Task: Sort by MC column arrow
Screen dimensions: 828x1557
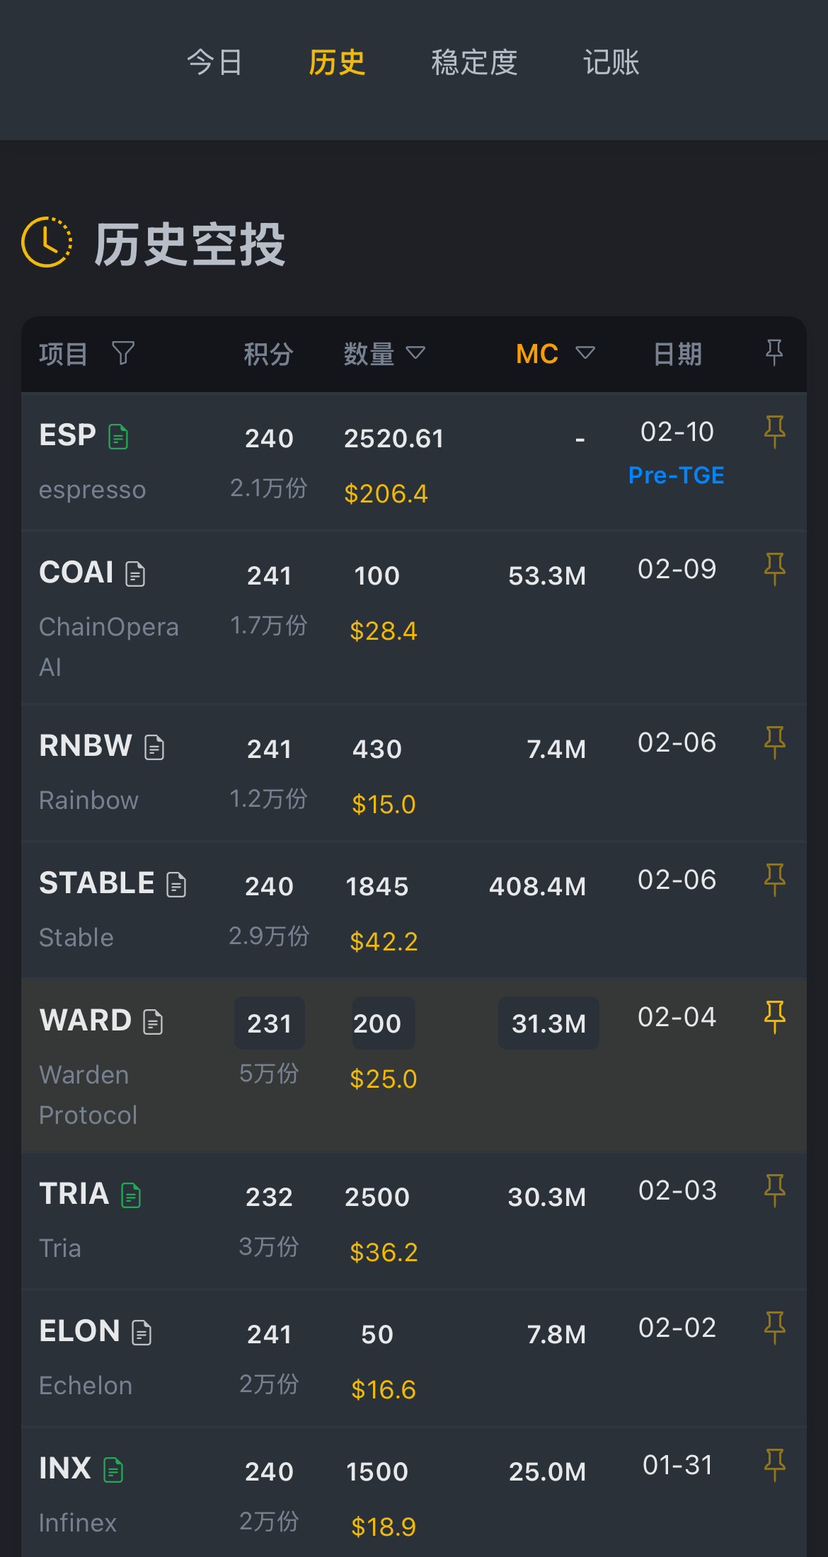Action: pyautogui.click(x=586, y=353)
